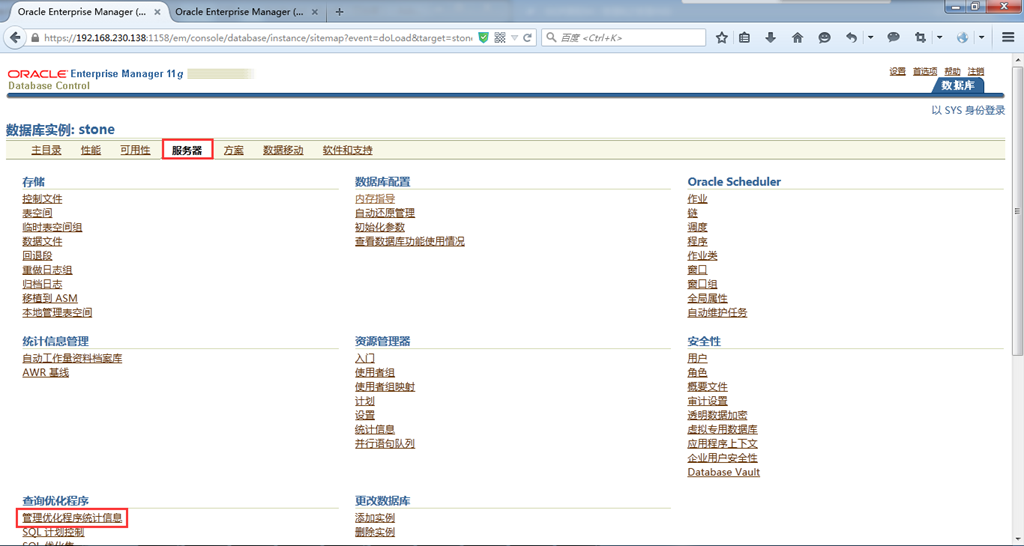Image resolution: width=1024 pixels, height=546 pixels.
Task: Expand dropdown next to the globe icon
Action: pyautogui.click(x=982, y=38)
